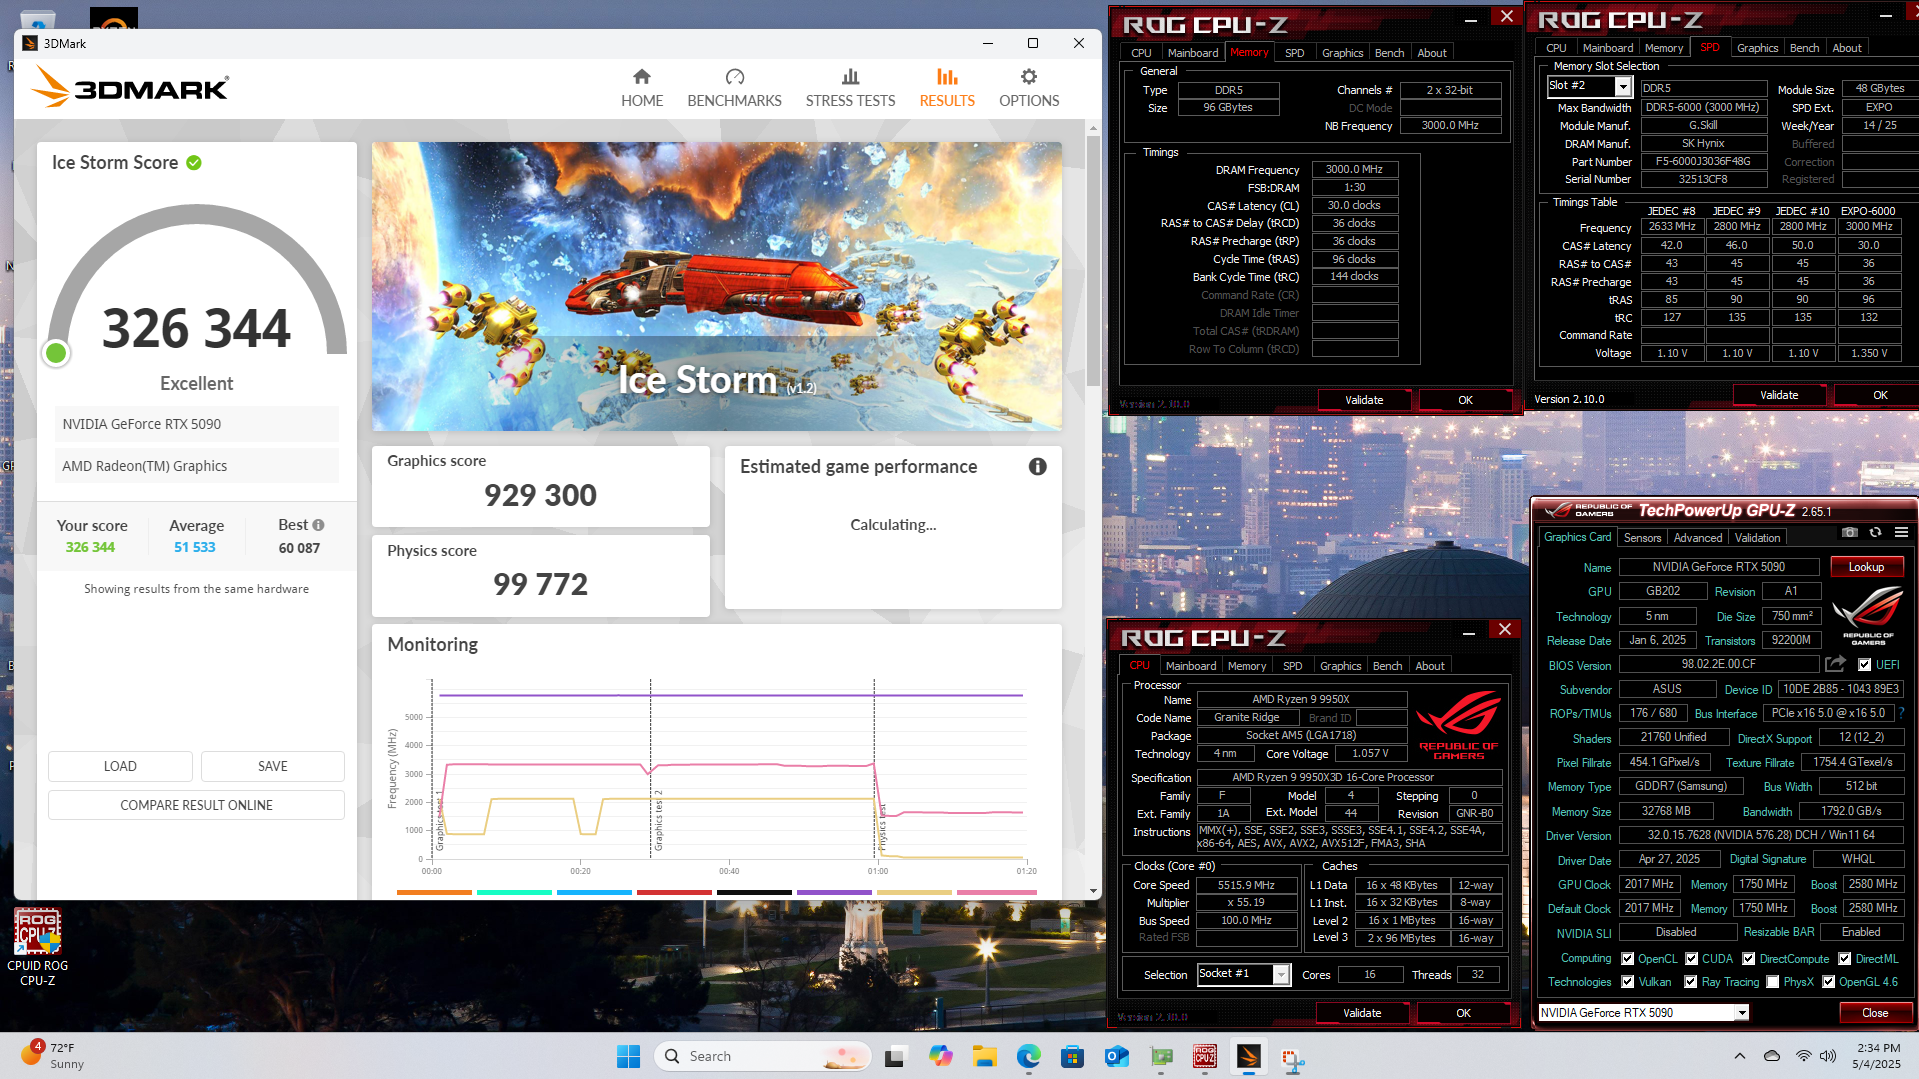The height and width of the screenshot is (1079, 1919).
Task: Click the volume icon in the system tray
Action: 1828,1056
